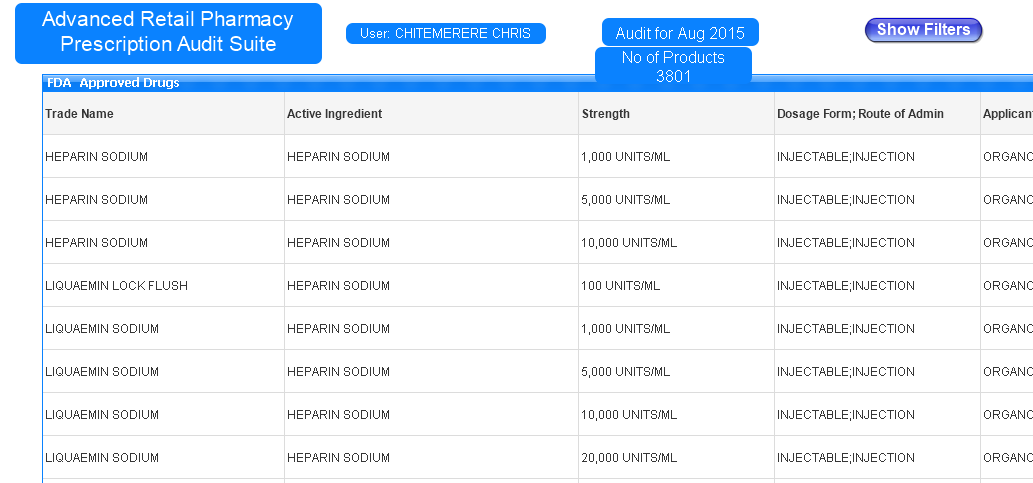
Task: Select the Strength column header
Action: click(x=606, y=114)
